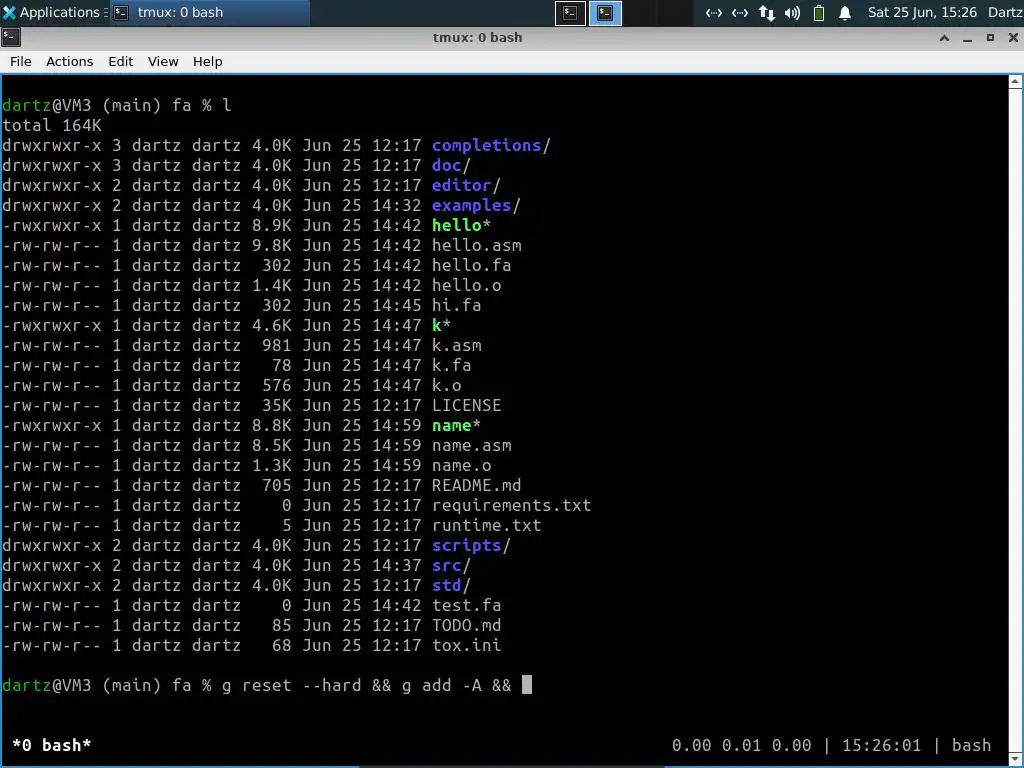Image resolution: width=1024 pixels, height=768 pixels.
Task: Open the notification bell
Action: click(845, 13)
